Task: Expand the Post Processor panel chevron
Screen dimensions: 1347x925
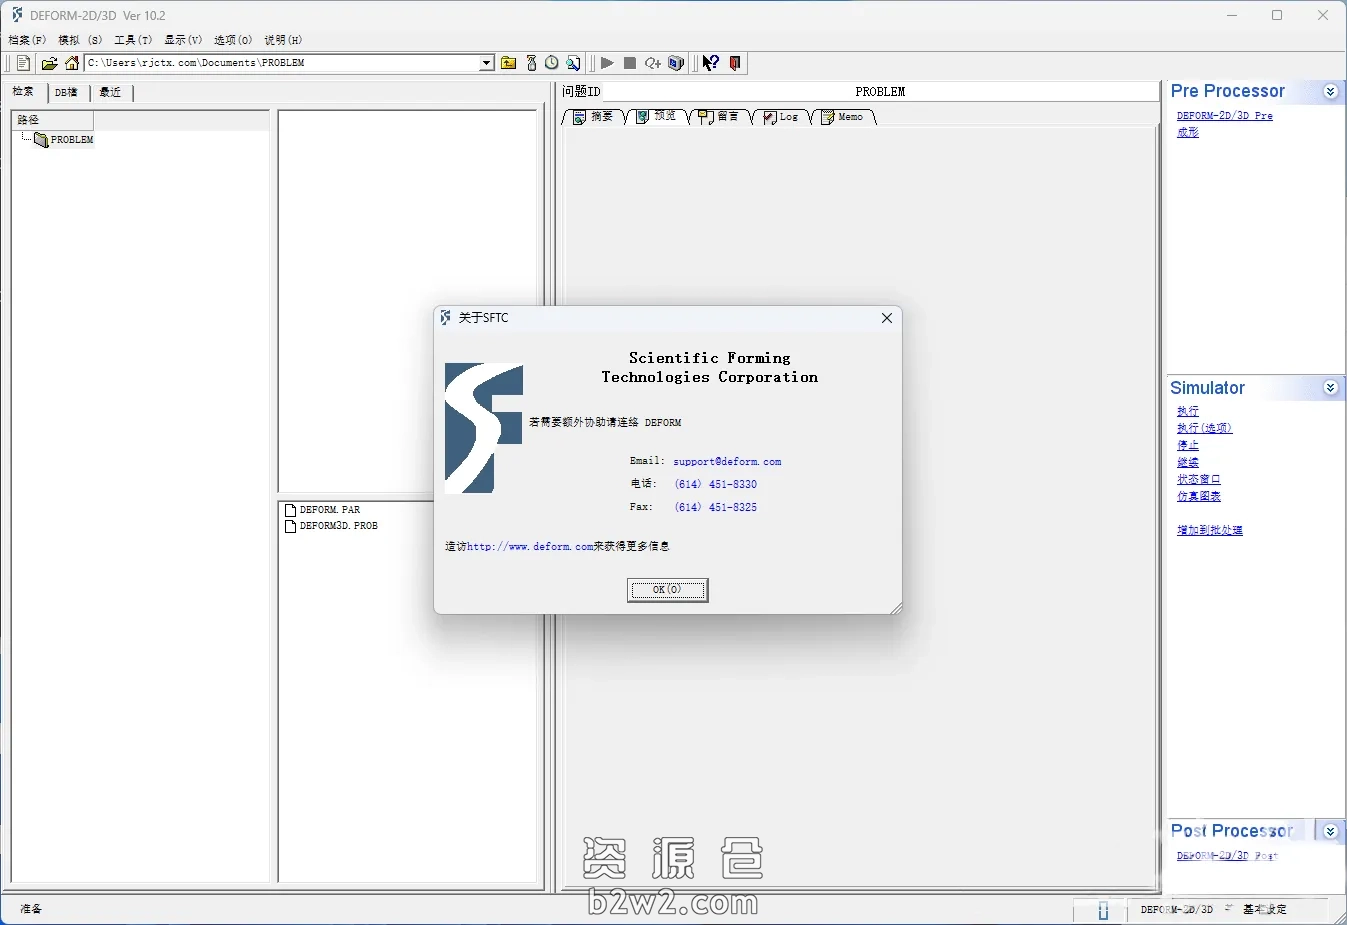Action: coord(1330,831)
